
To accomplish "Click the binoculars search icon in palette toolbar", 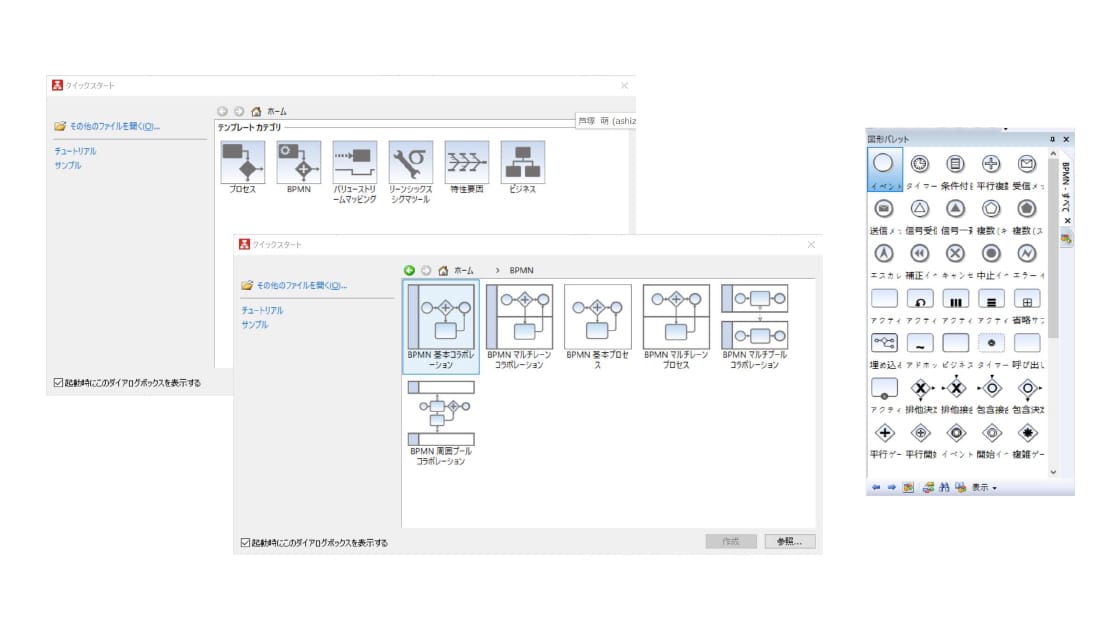I will [944, 488].
